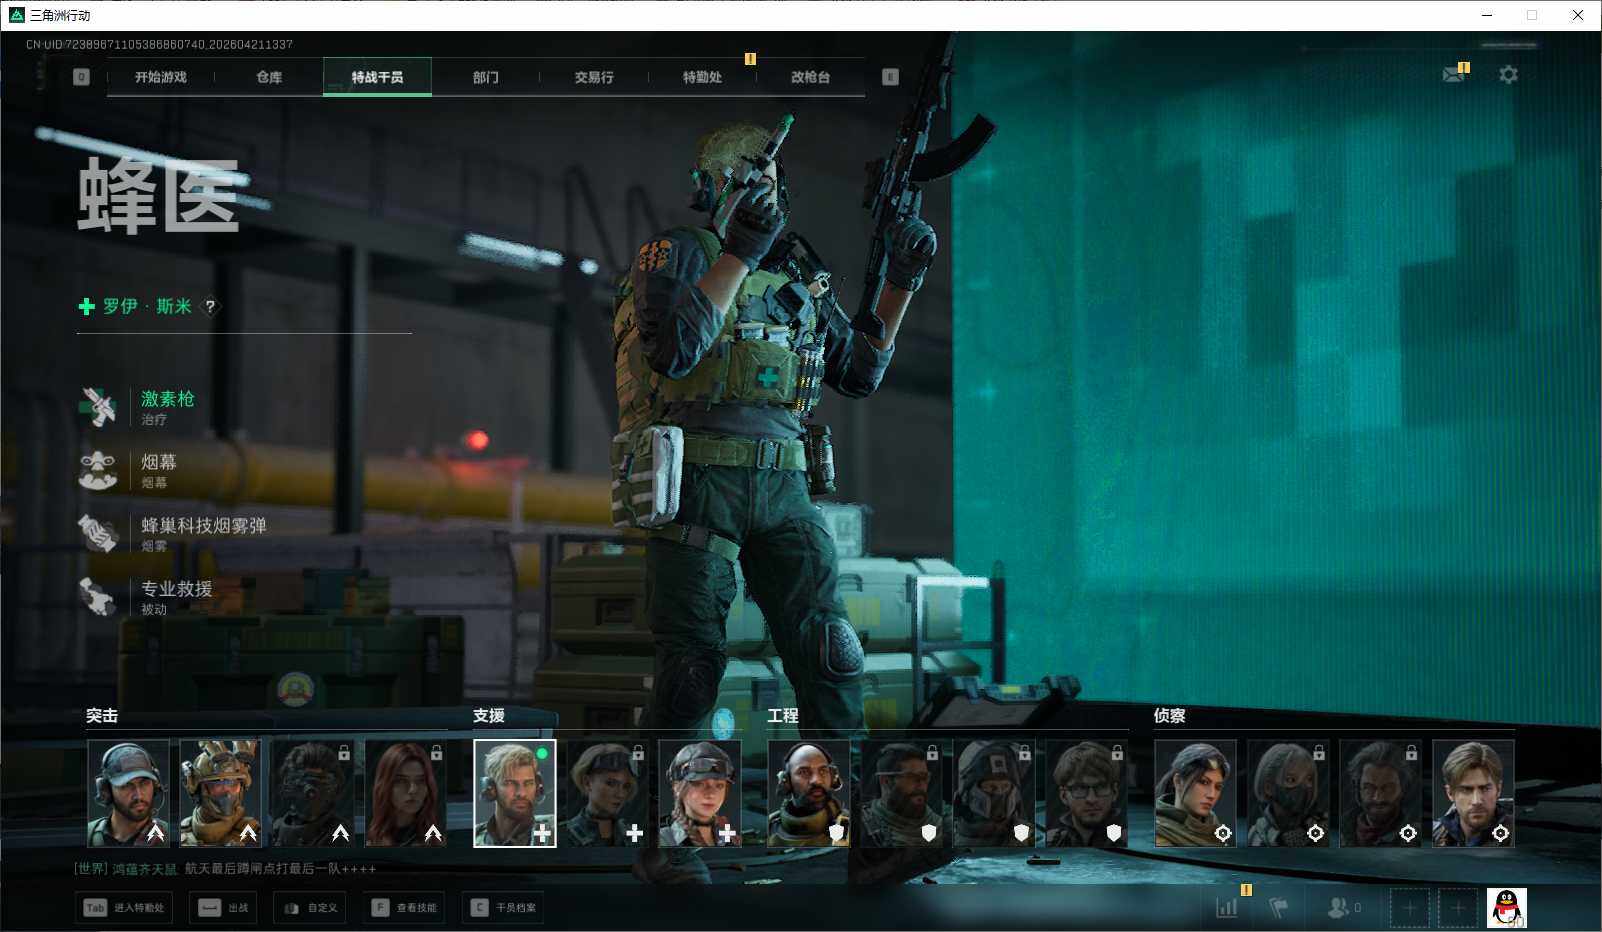
Task: Select the locked dark-masked operator under 突击
Action: (x=312, y=793)
